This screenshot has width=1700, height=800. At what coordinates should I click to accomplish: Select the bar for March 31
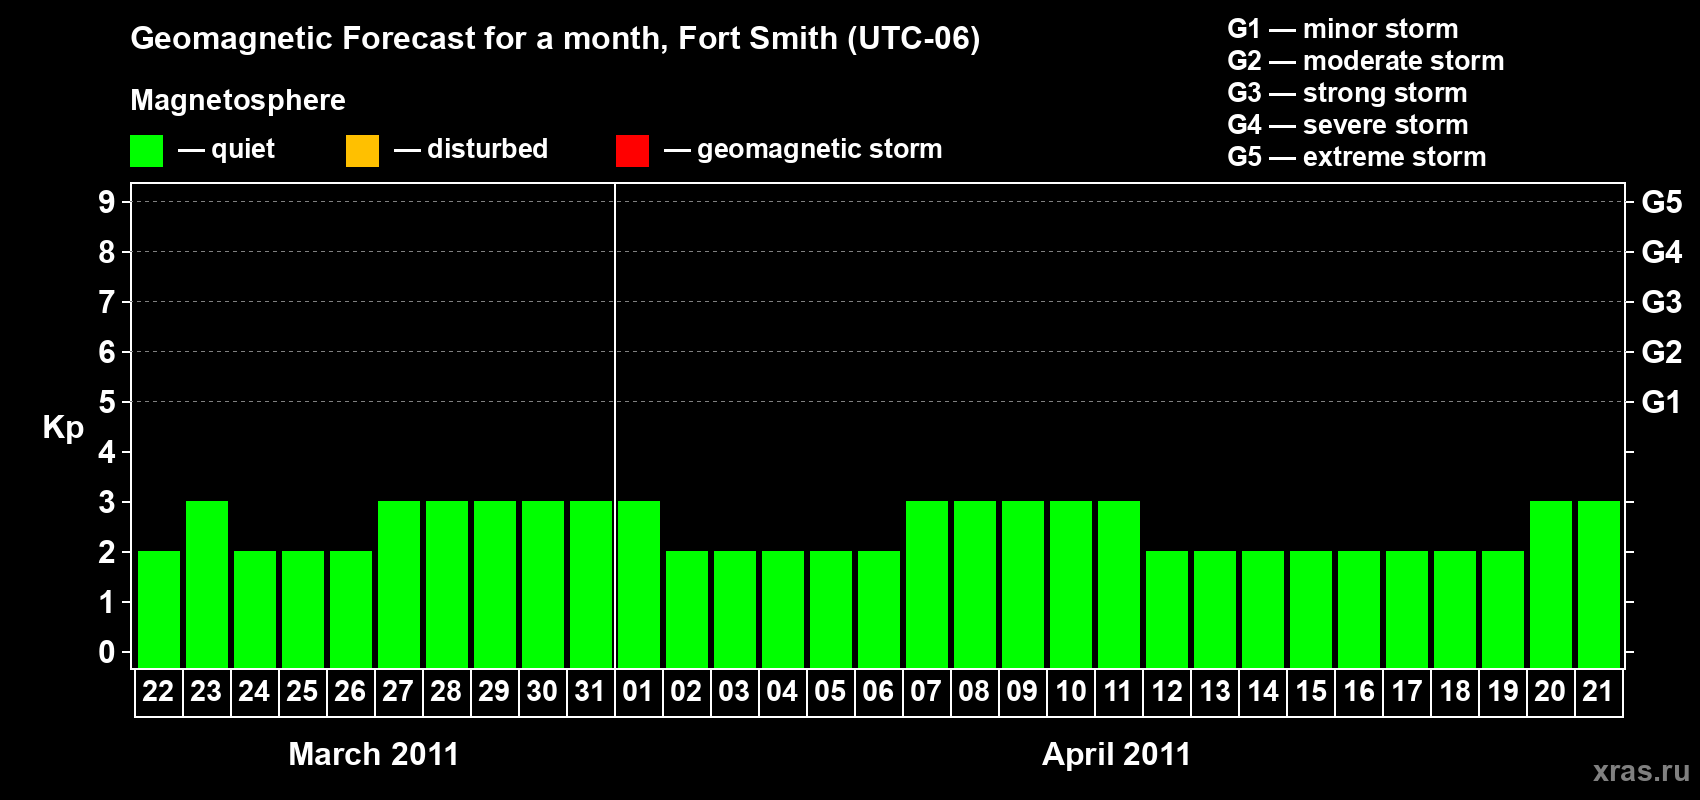coord(591,584)
